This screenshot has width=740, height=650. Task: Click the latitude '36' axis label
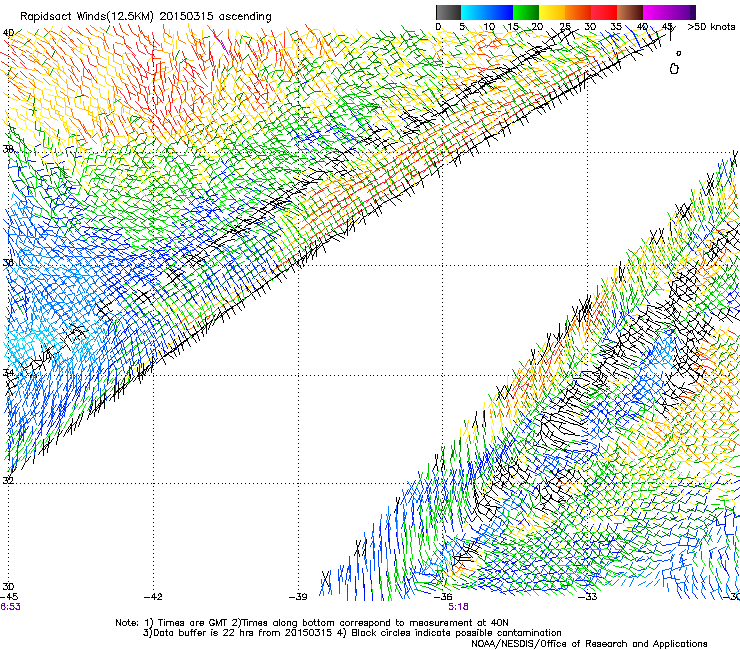(8, 263)
